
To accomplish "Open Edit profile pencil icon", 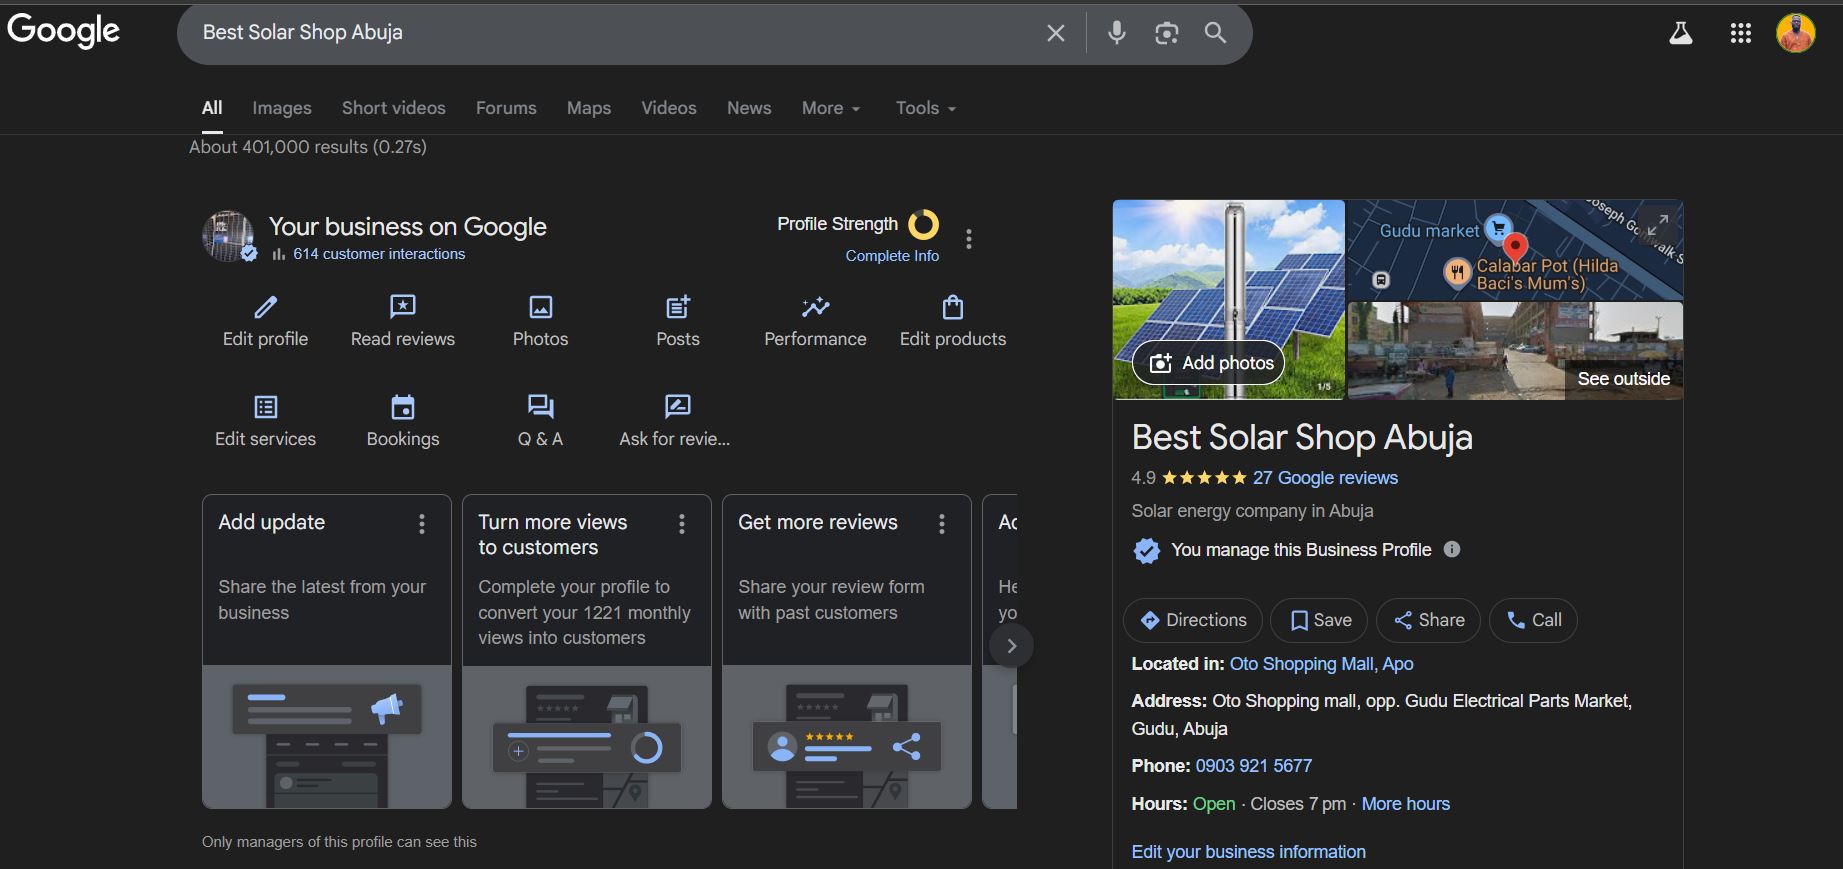I will pos(265,322).
